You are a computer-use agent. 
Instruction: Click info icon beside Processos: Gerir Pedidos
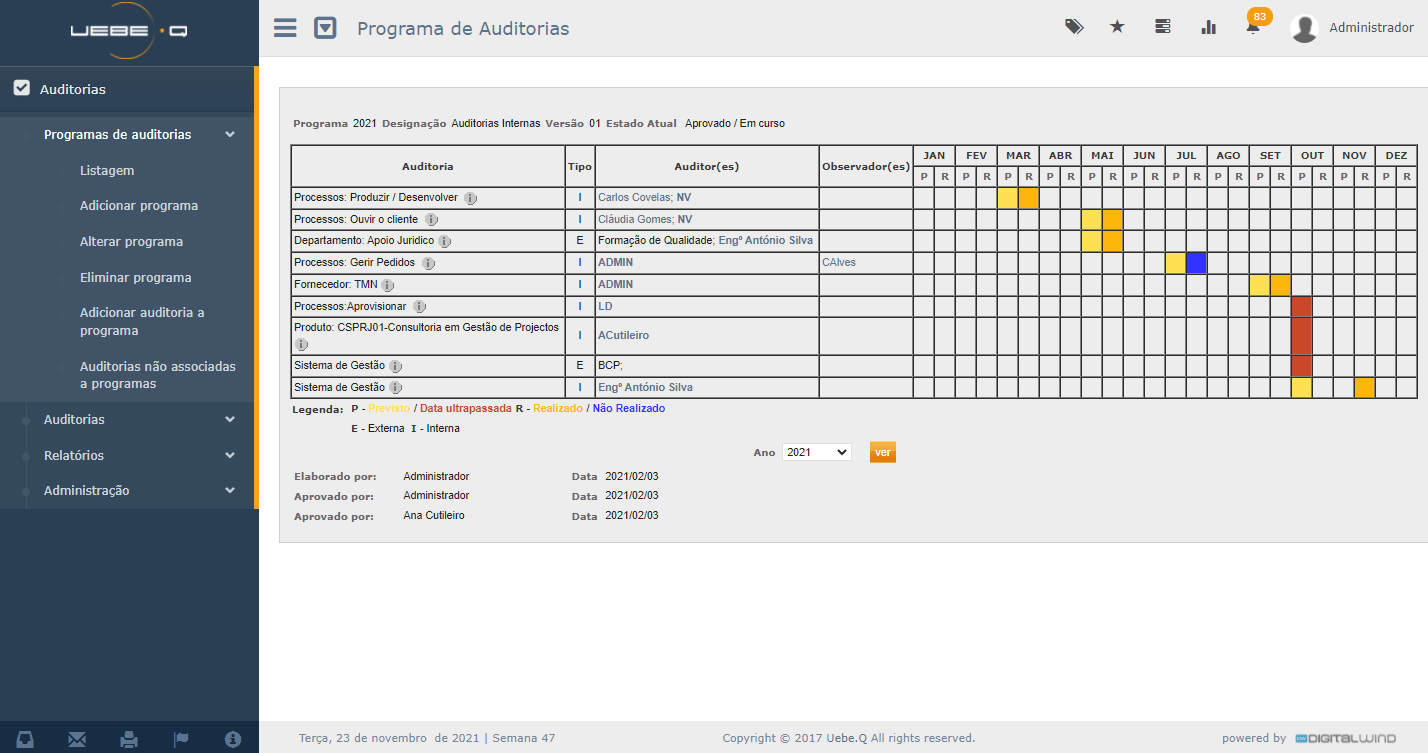(x=428, y=263)
